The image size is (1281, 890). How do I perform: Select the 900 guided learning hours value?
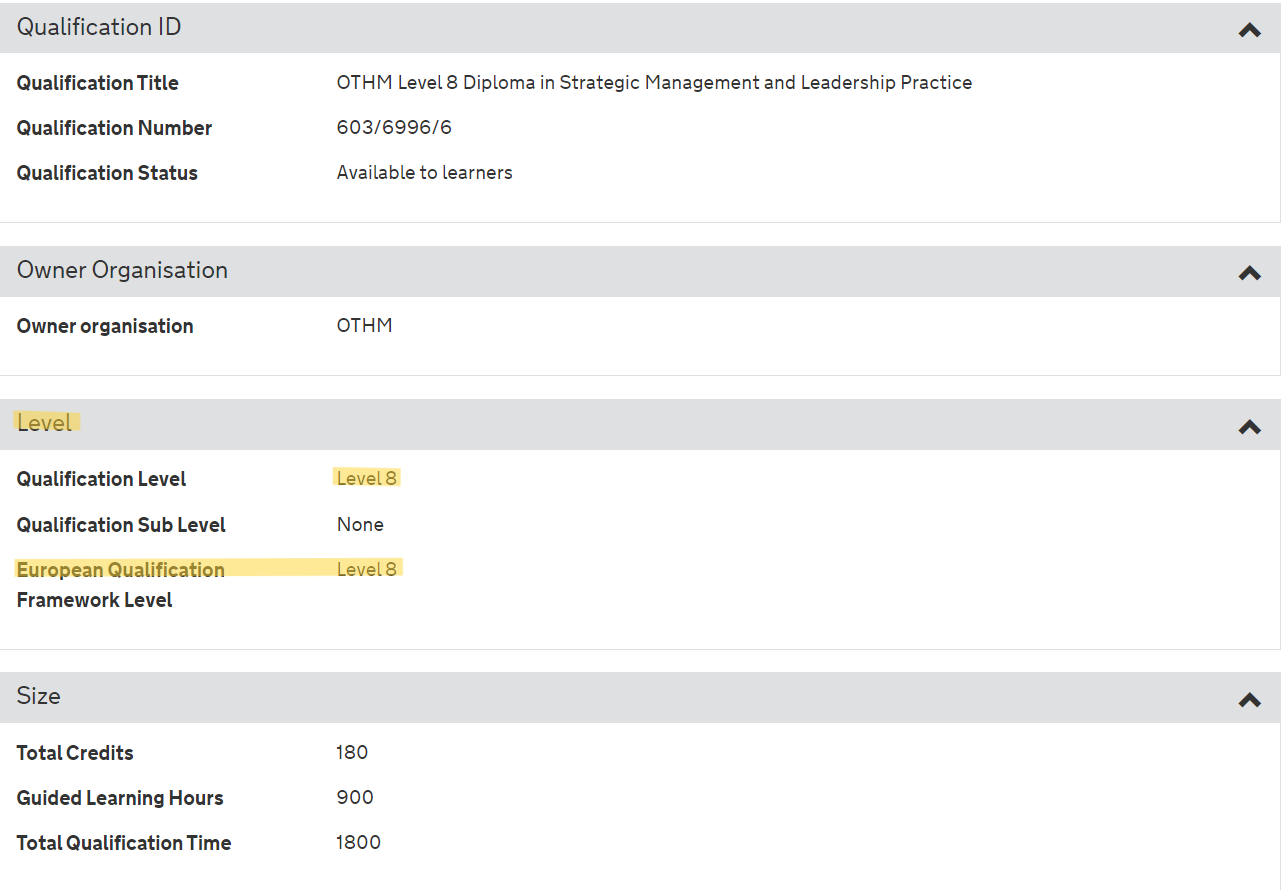coord(355,798)
